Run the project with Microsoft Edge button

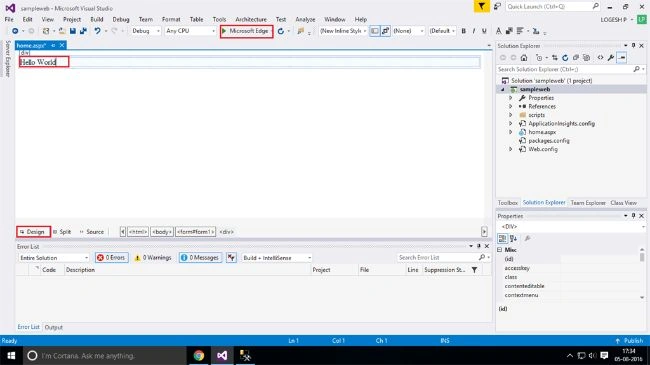[246, 31]
